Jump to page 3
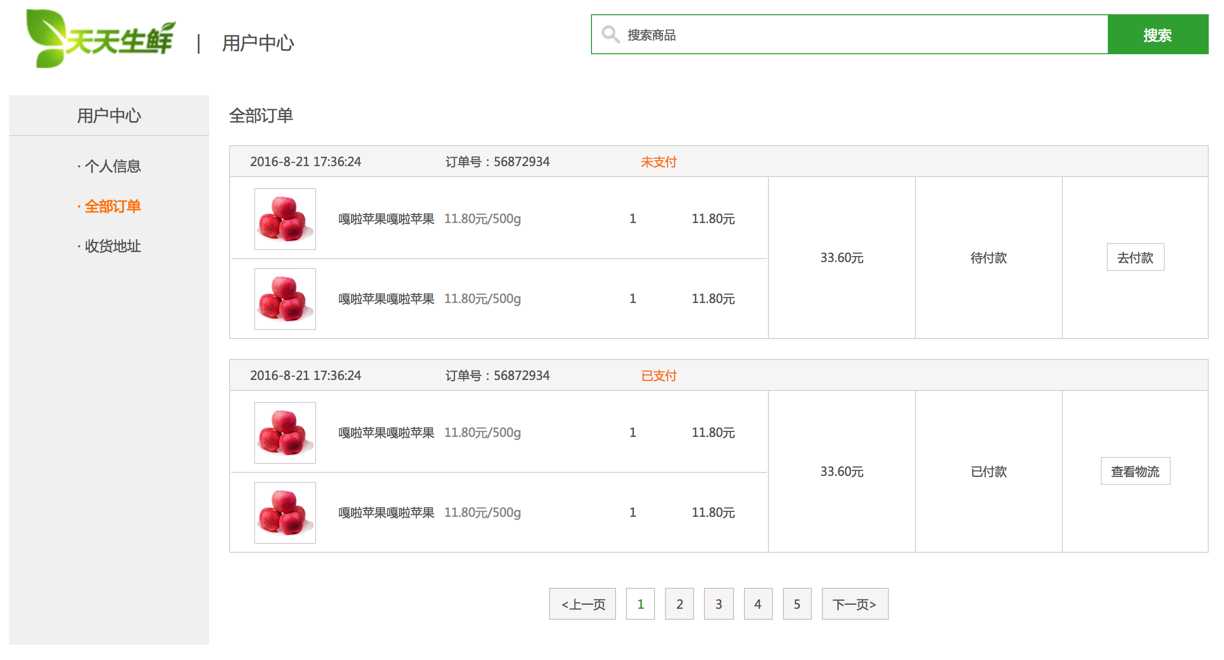The image size is (1224, 660). [x=718, y=604]
